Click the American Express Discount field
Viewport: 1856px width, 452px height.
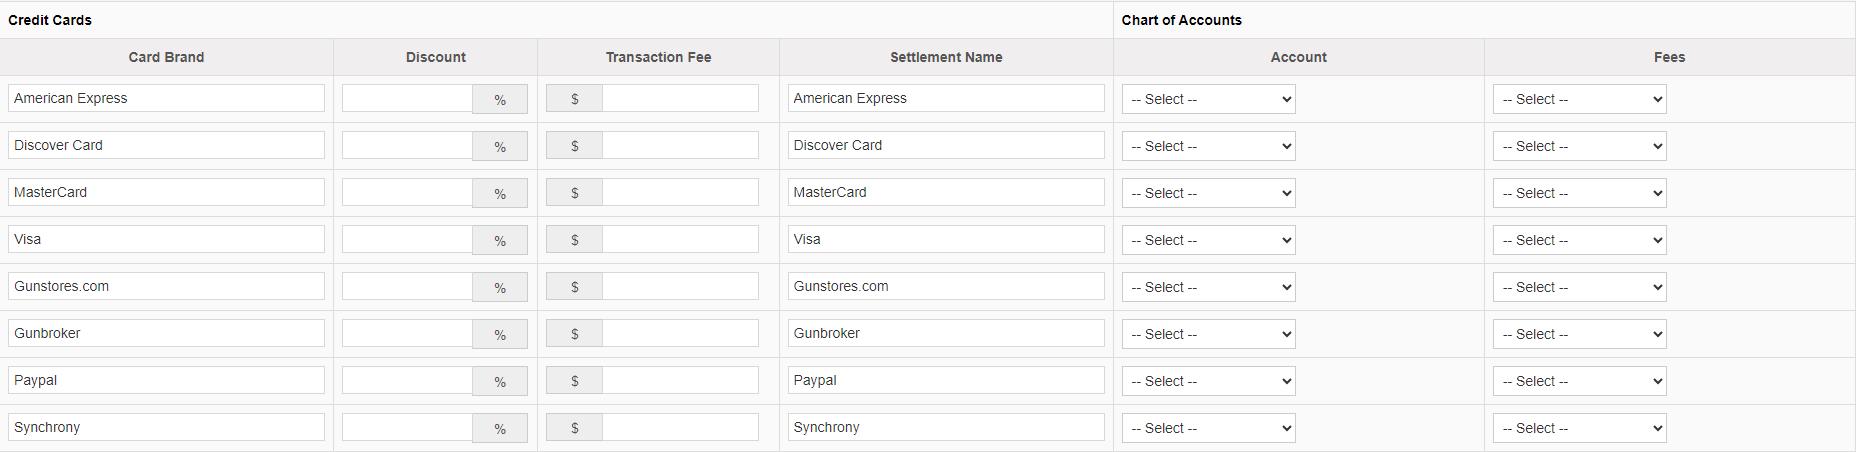tap(407, 98)
